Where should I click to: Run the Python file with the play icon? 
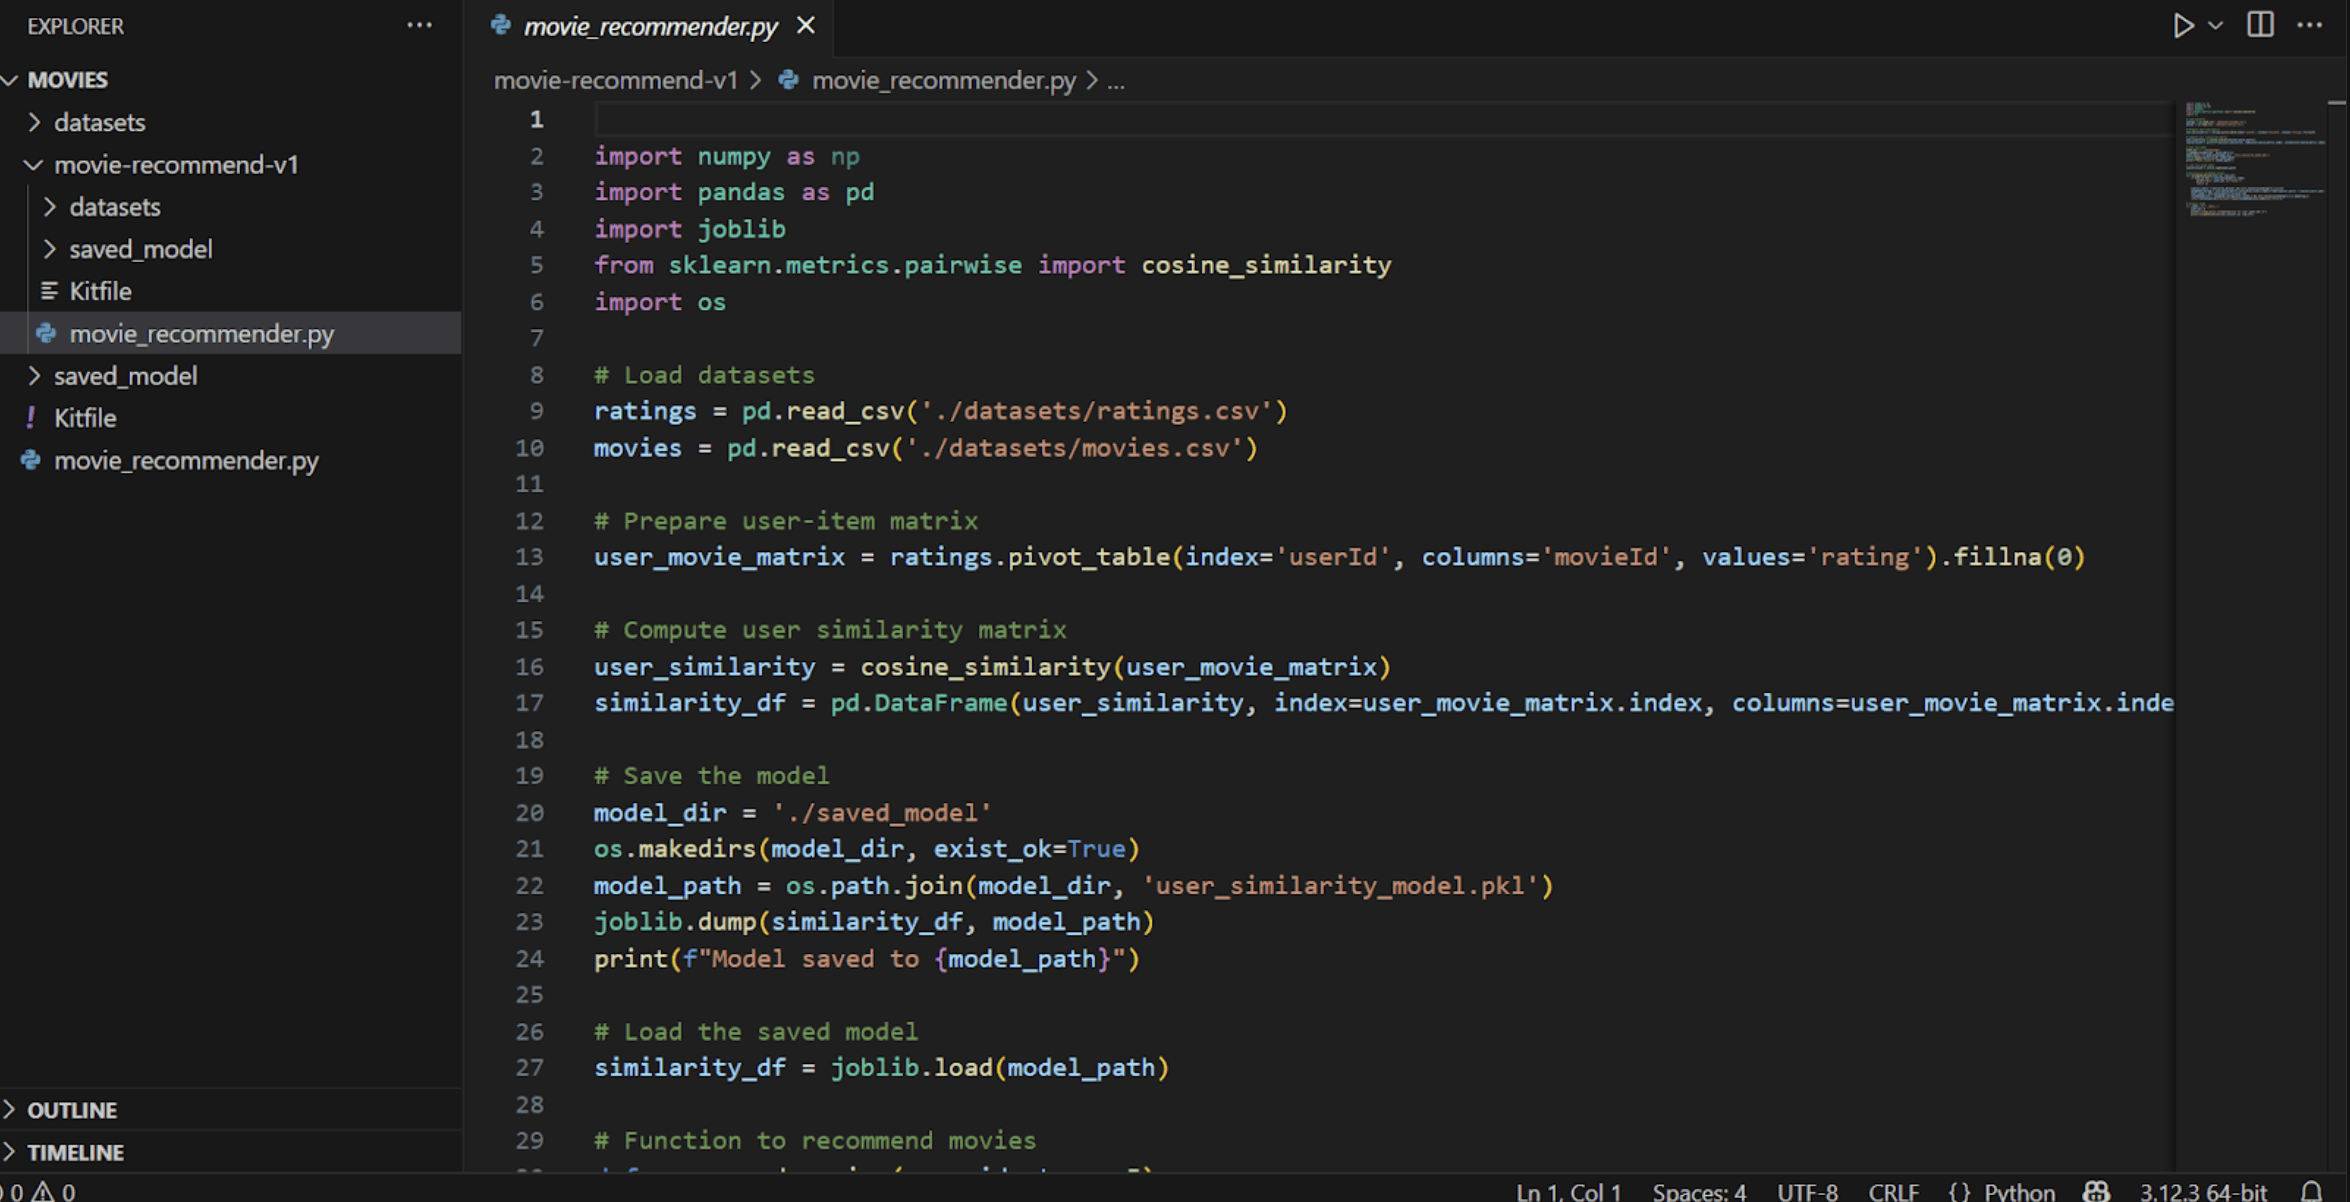coord(2183,25)
